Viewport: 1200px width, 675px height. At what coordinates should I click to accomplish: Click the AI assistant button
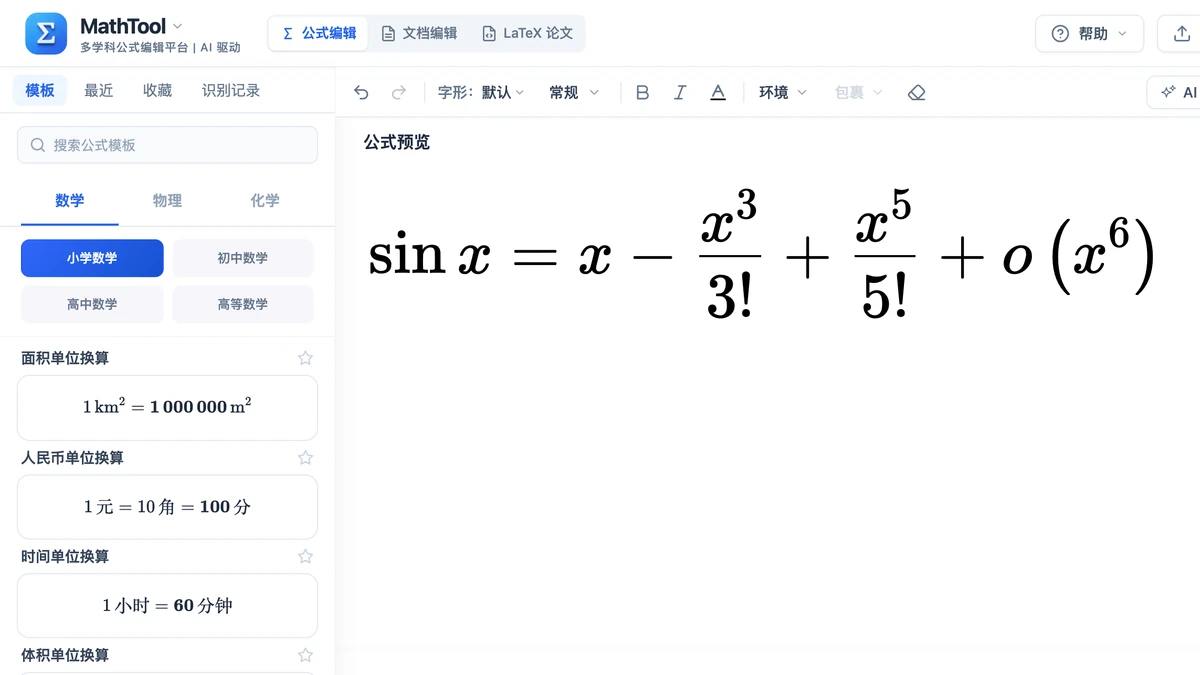click(1174, 93)
